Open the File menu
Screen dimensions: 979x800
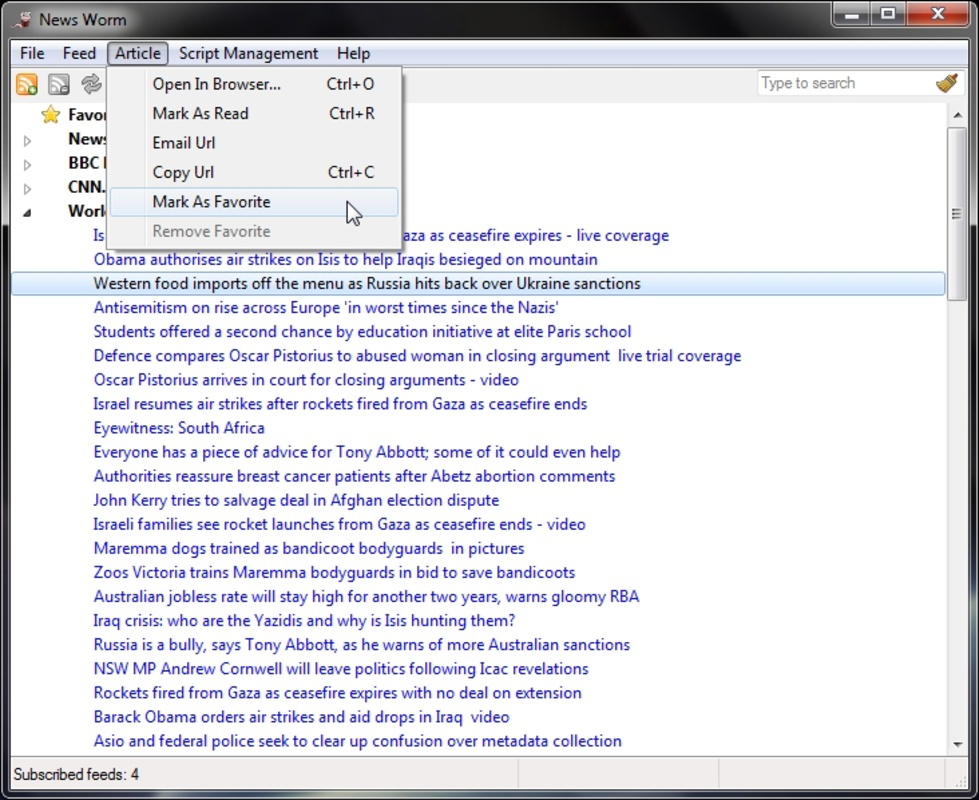pos(32,53)
